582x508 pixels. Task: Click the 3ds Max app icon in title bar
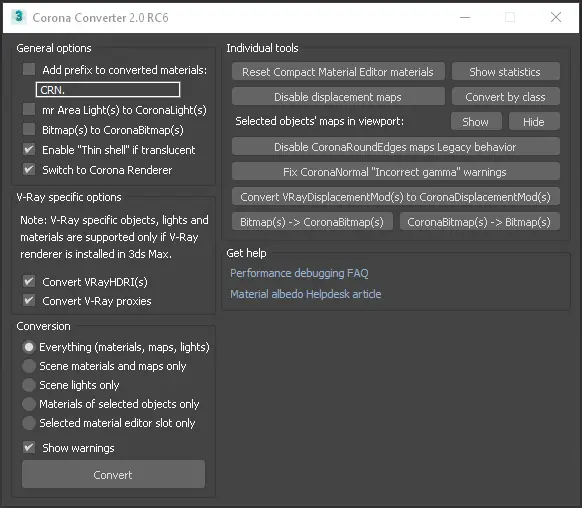tap(19, 17)
